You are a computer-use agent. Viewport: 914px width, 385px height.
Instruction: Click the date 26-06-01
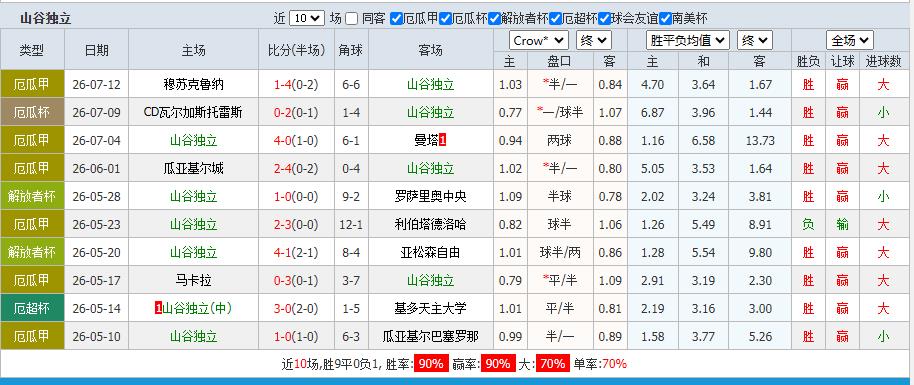tap(96, 169)
